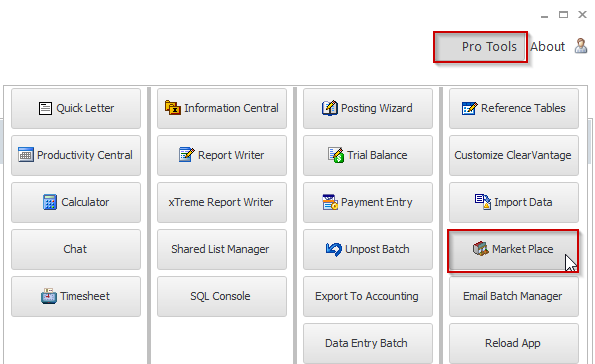Open the Timesheet tool
Image resolution: width=595 pixels, height=364 pixels.
[76, 297]
